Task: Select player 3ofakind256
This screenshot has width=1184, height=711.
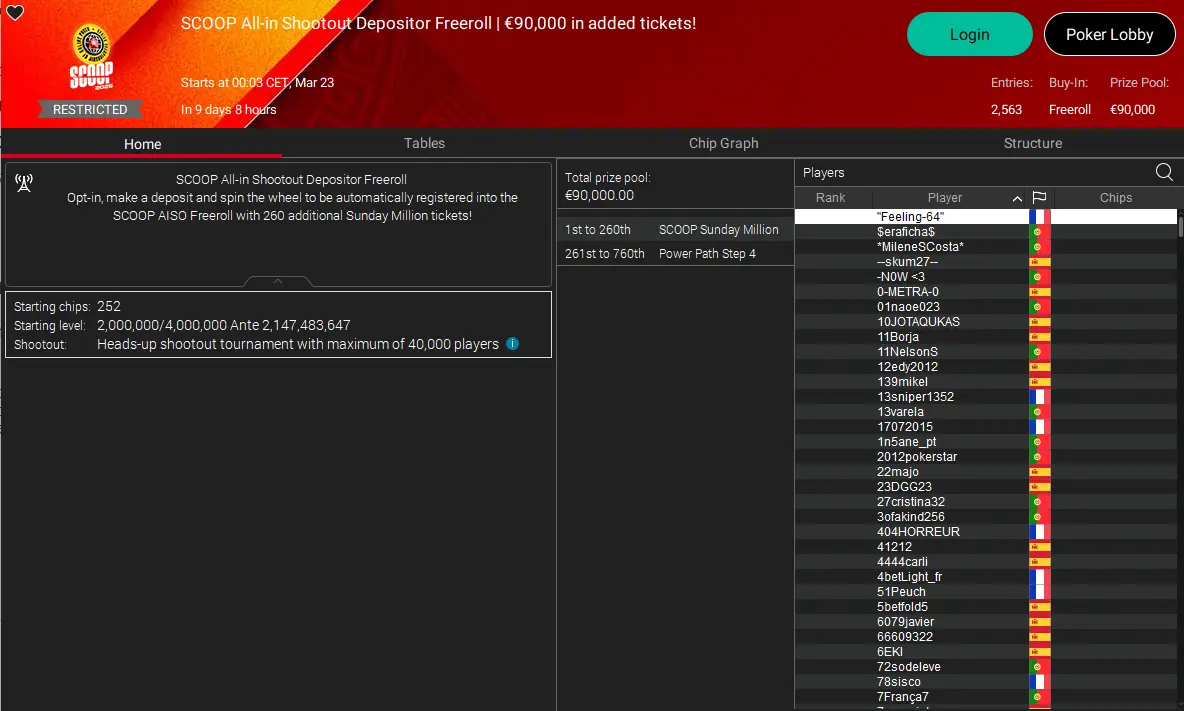Action: click(x=985, y=516)
